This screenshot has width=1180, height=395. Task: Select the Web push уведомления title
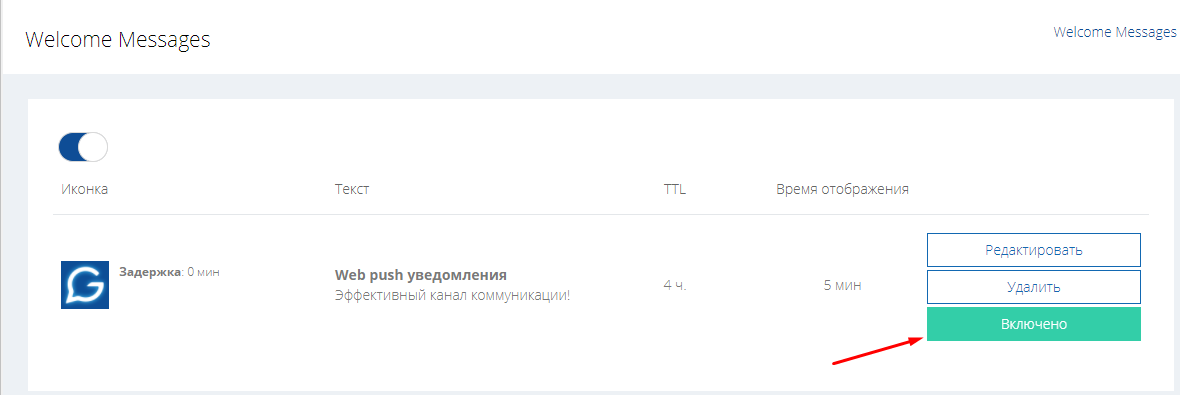(x=421, y=275)
